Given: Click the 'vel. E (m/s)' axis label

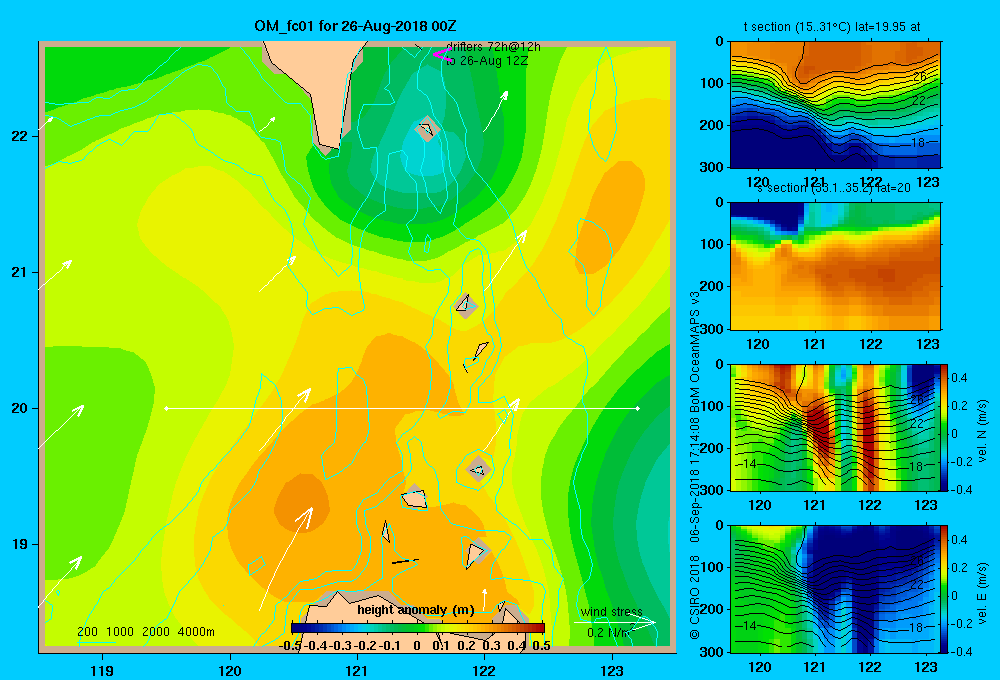Looking at the screenshot, I should click(x=983, y=592).
